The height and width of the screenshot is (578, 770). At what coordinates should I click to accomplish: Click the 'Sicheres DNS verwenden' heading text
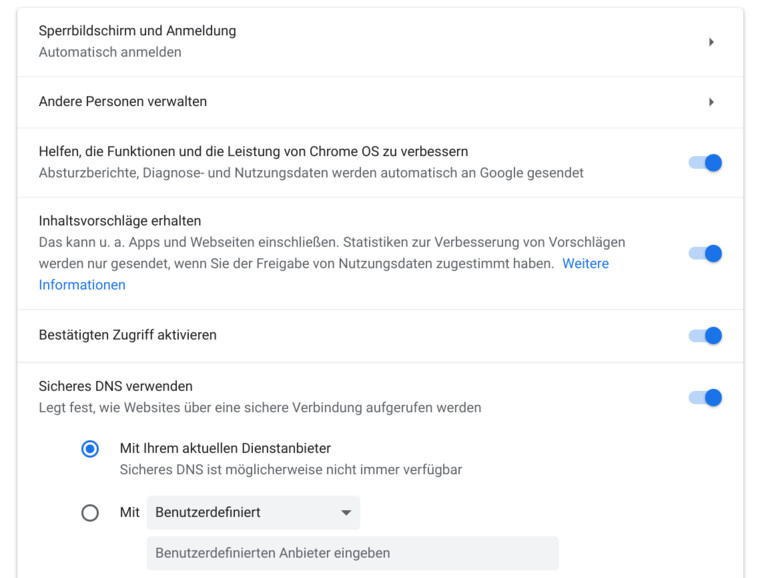[x=115, y=386]
